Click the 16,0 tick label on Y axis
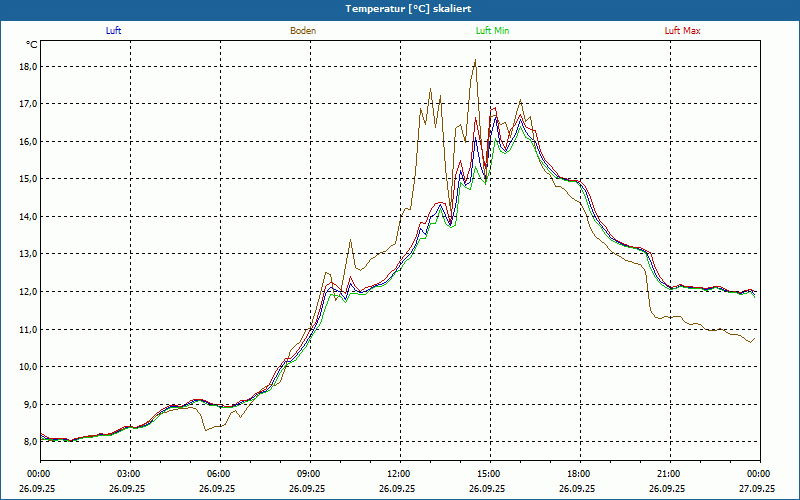The image size is (800, 500). click(27, 142)
